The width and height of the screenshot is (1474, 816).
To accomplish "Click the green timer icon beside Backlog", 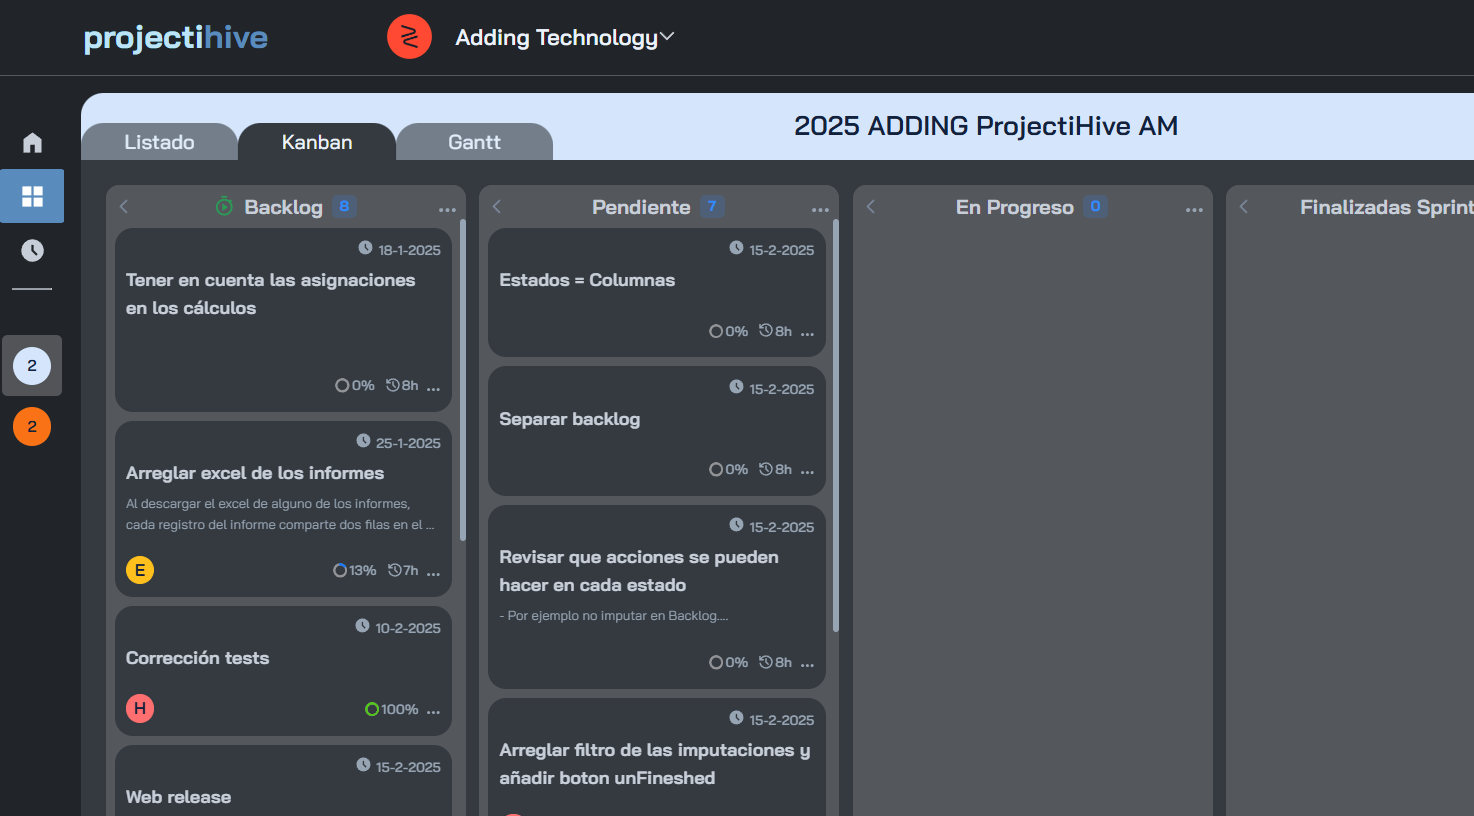I will 224,207.
